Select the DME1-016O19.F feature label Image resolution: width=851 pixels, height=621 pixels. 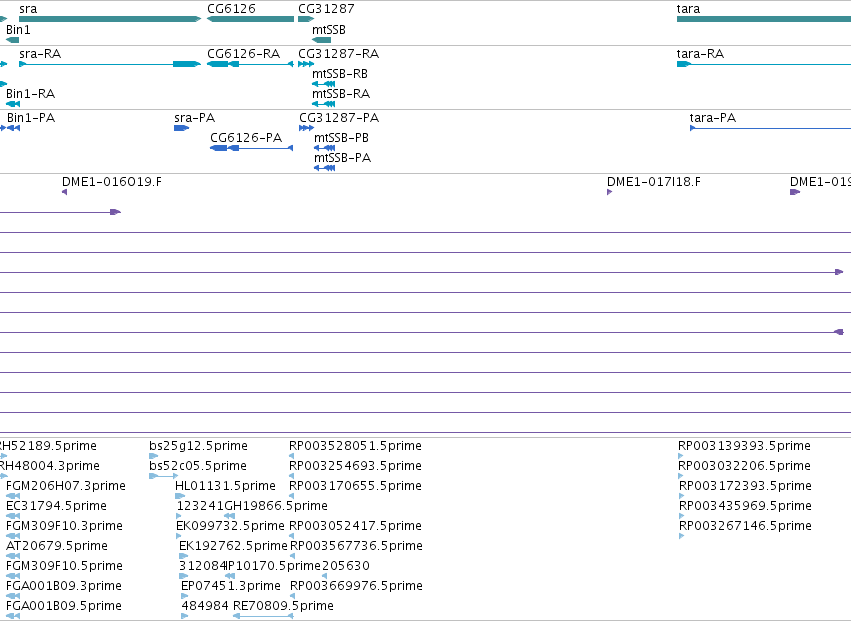(x=112, y=182)
